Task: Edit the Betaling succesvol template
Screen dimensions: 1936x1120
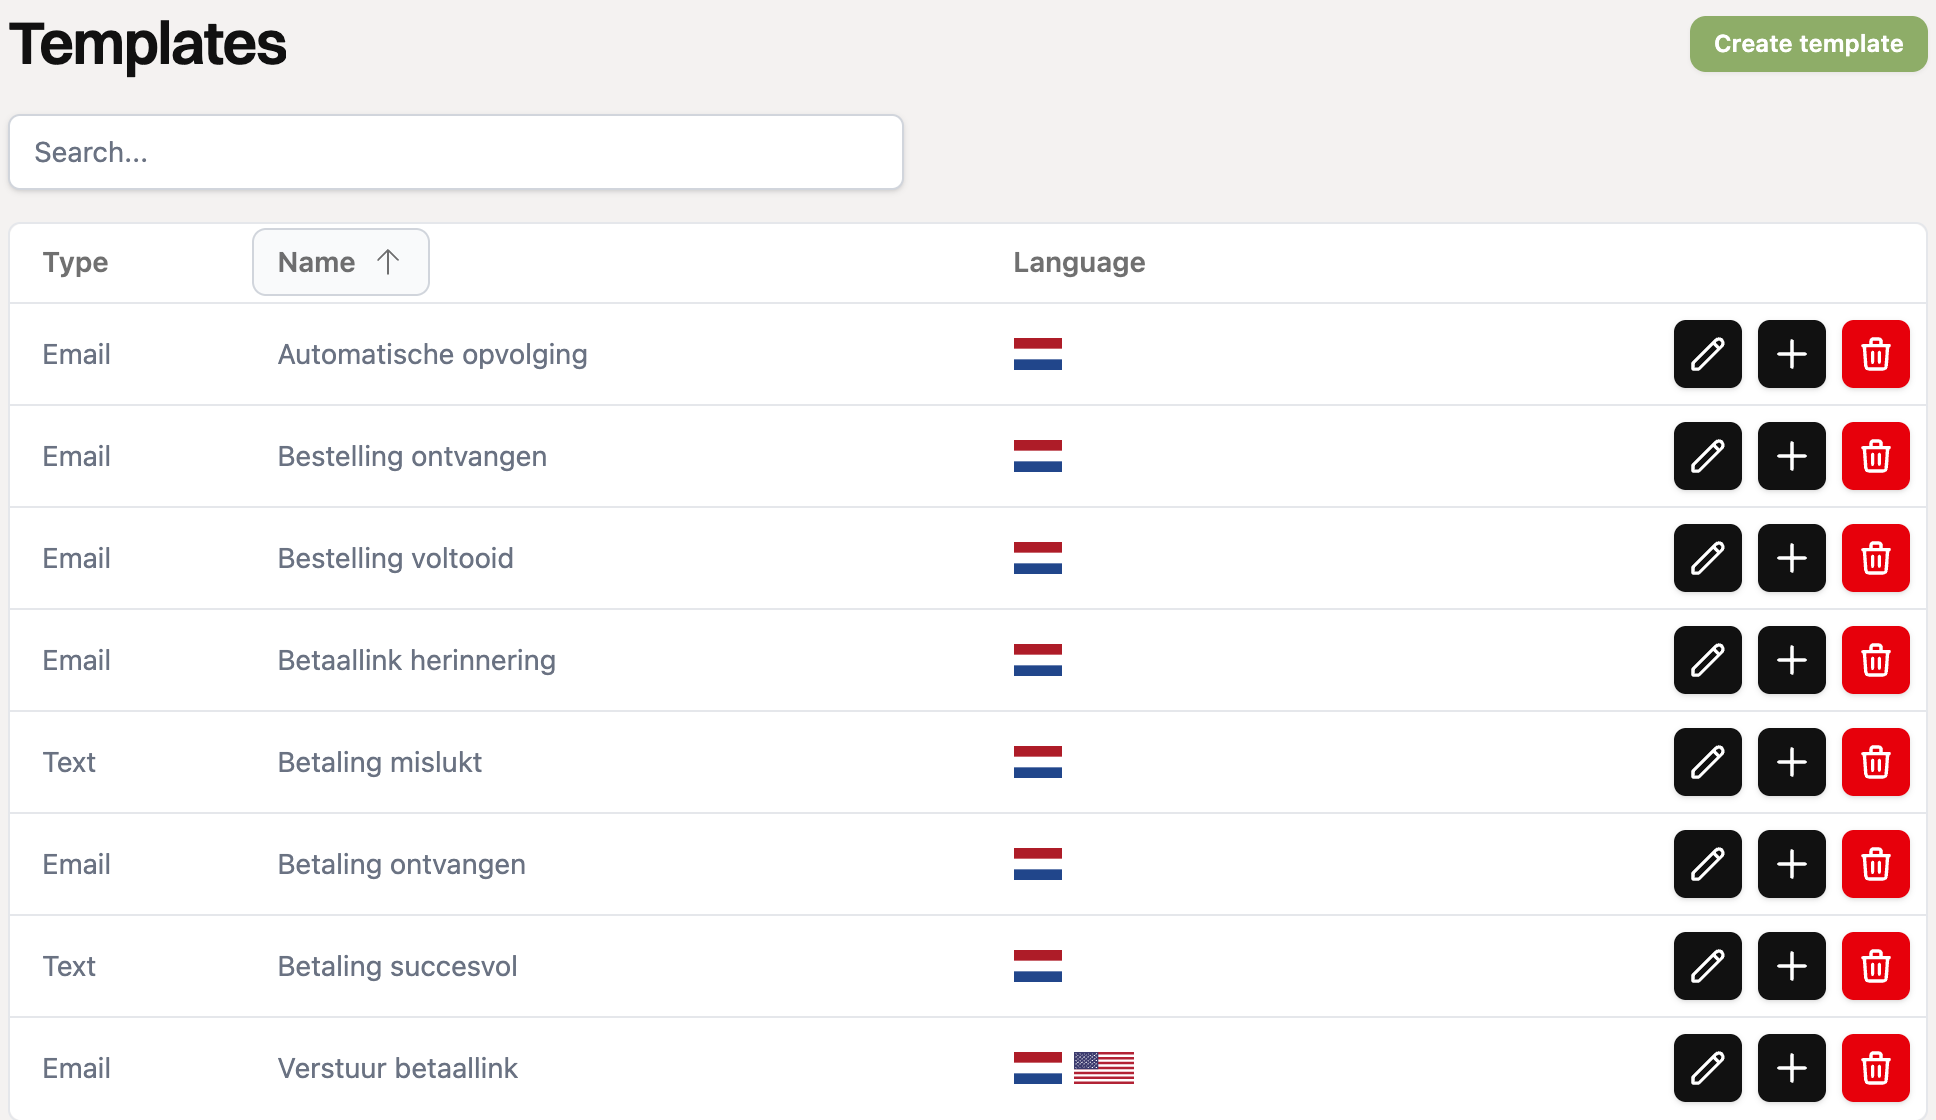Action: pyautogui.click(x=1708, y=966)
